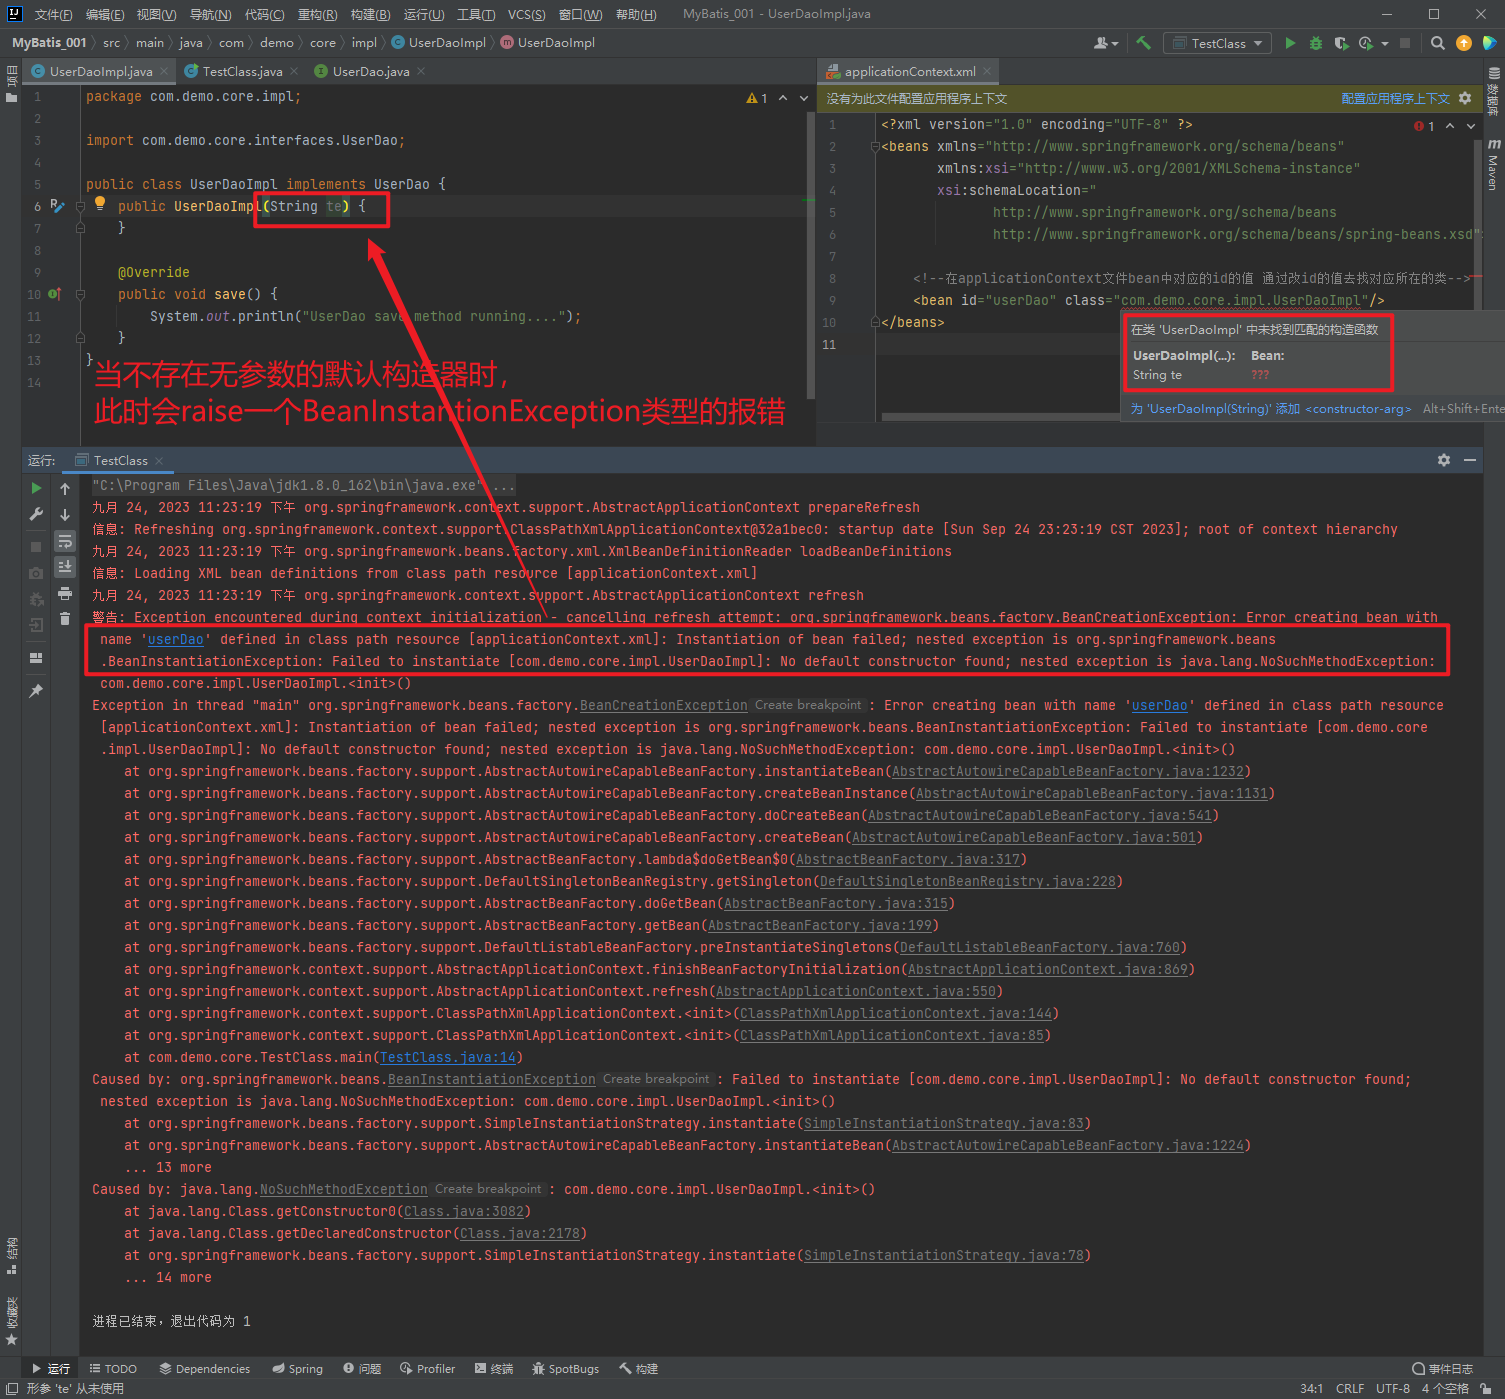Click the 事件日志 event log button
Screen dimensions: 1505x1399
point(1442,1368)
